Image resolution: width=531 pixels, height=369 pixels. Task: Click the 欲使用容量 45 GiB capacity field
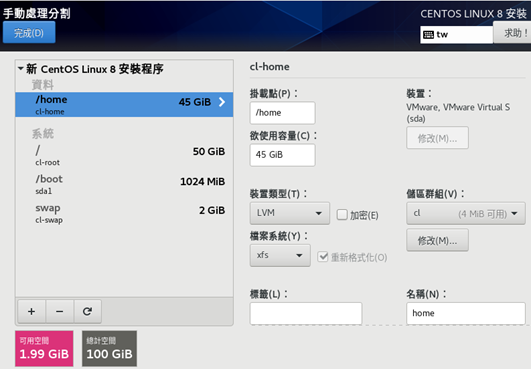click(x=282, y=155)
